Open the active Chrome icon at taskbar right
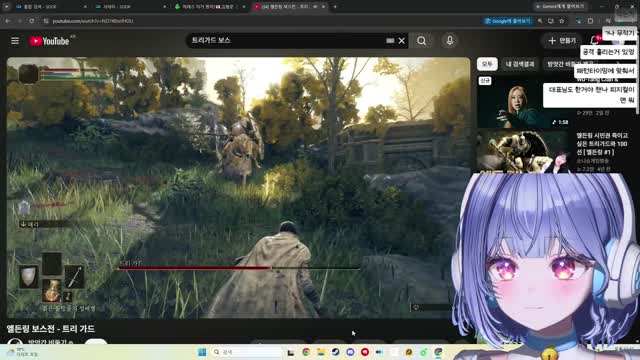The width and height of the screenshot is (640, 360). [x=438, y=352]
